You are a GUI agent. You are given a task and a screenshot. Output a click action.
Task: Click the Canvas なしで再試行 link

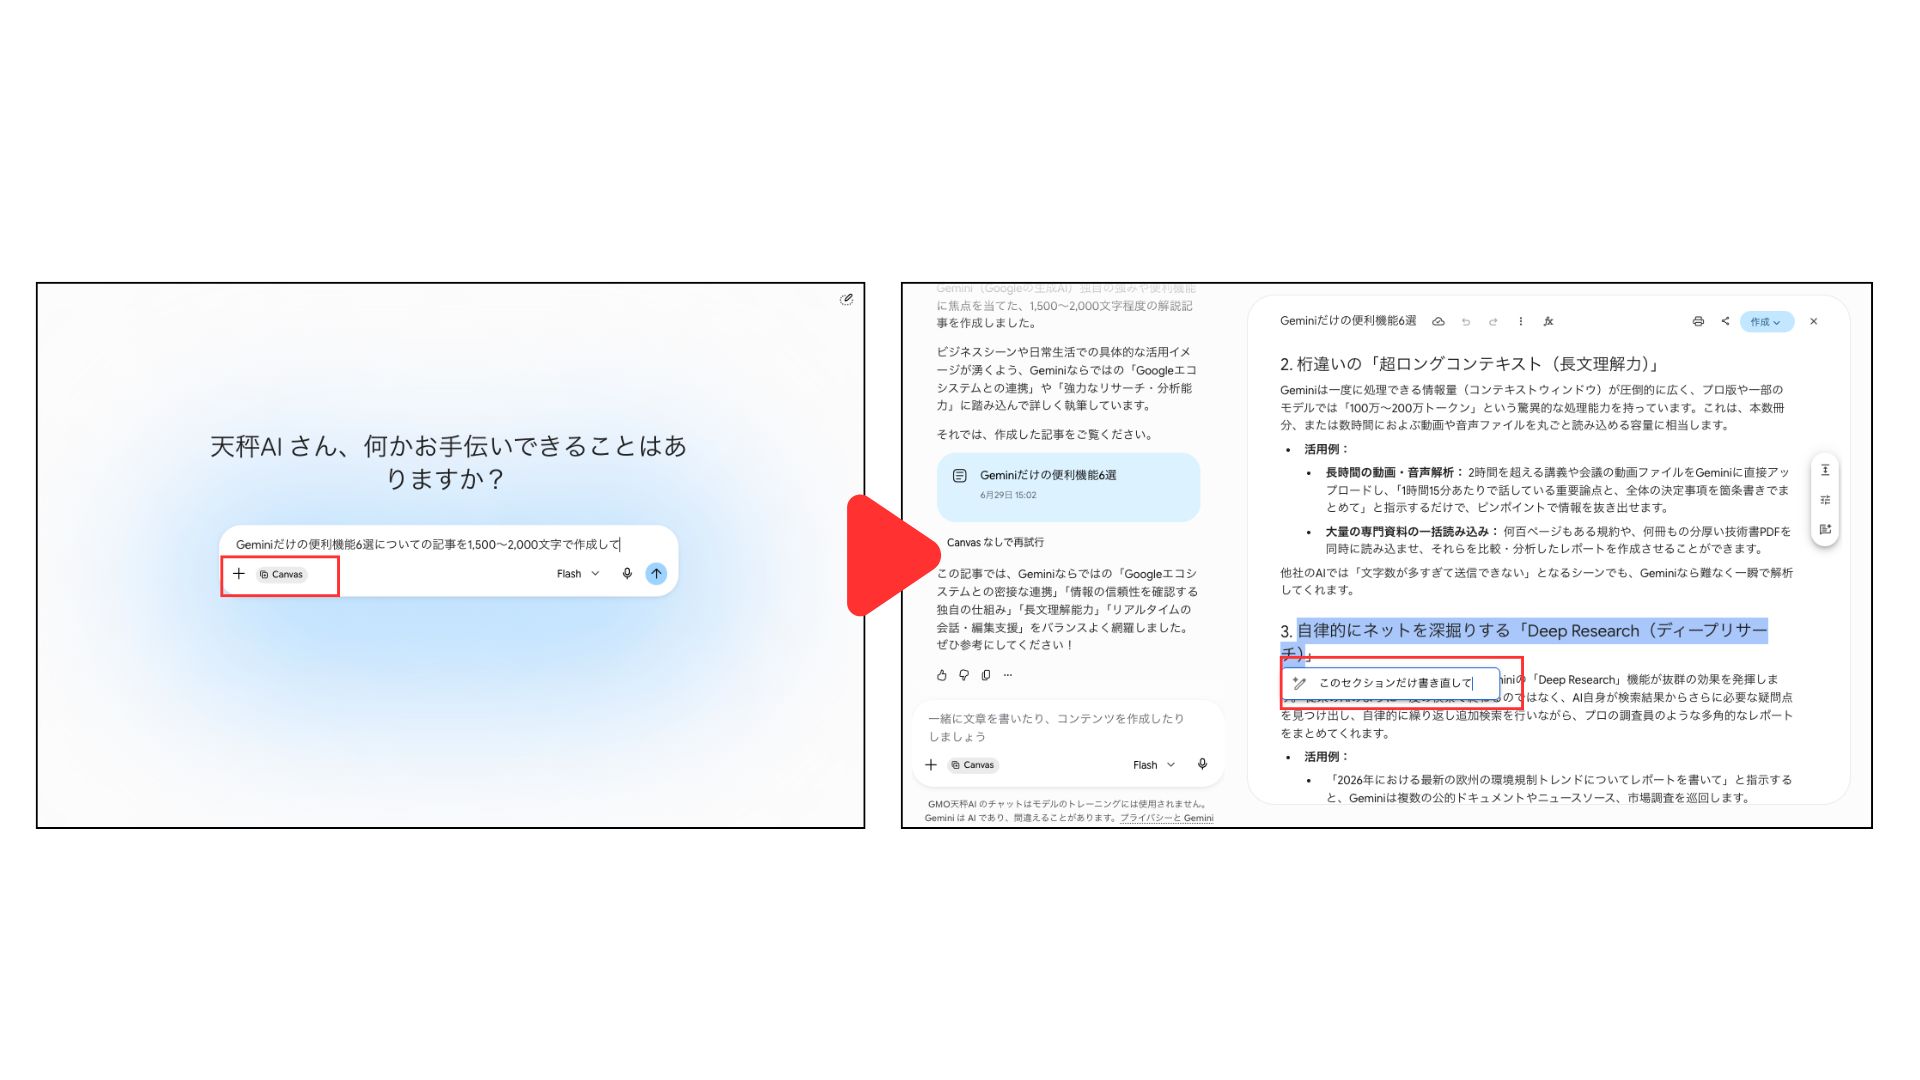coord(995,542)
